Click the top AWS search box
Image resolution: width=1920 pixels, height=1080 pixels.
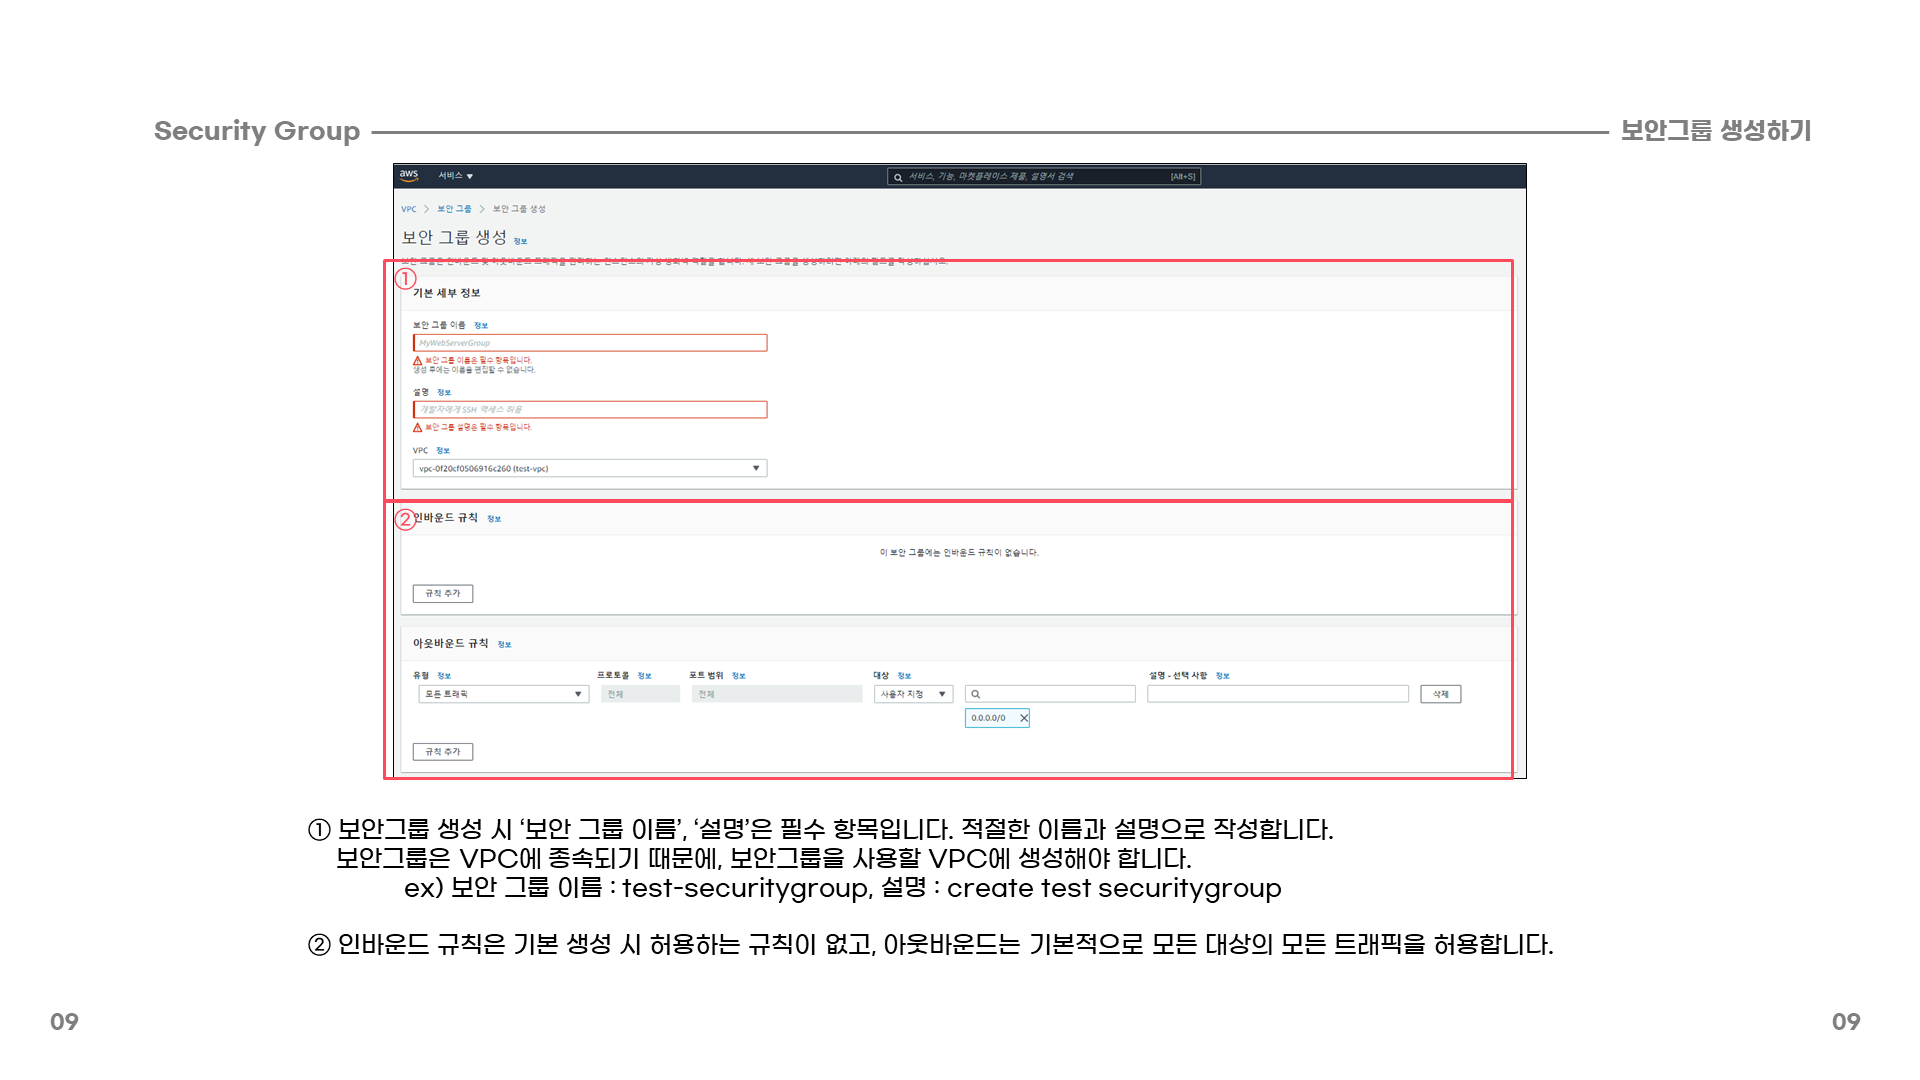[x=1044, y=177]
